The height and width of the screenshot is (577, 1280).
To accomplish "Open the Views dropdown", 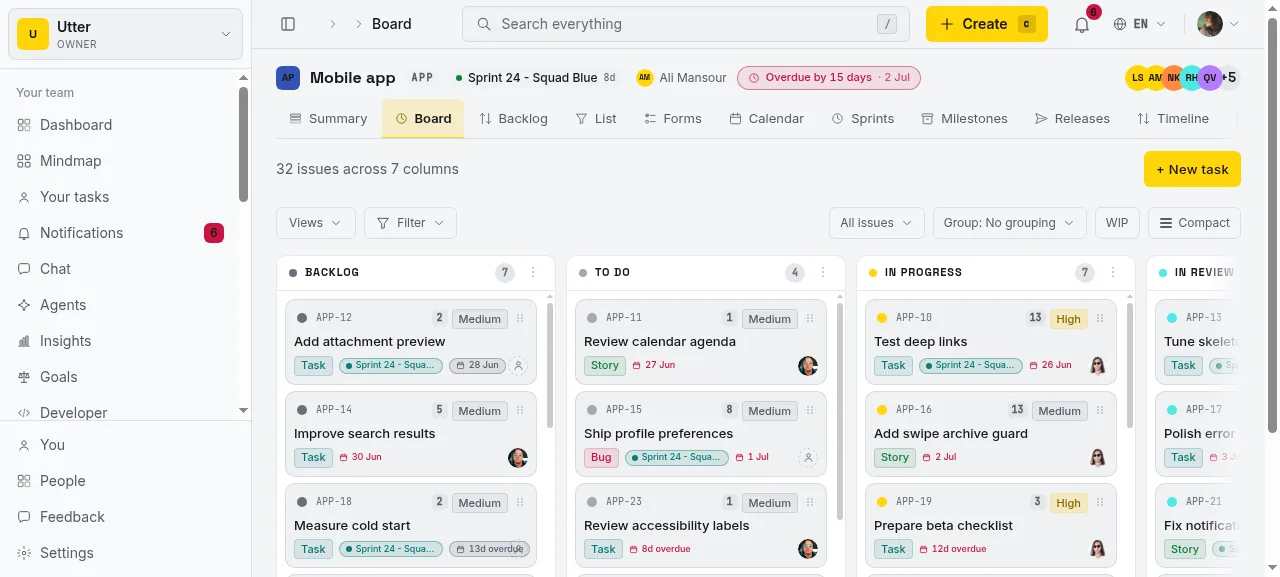I will coord(316,223).
